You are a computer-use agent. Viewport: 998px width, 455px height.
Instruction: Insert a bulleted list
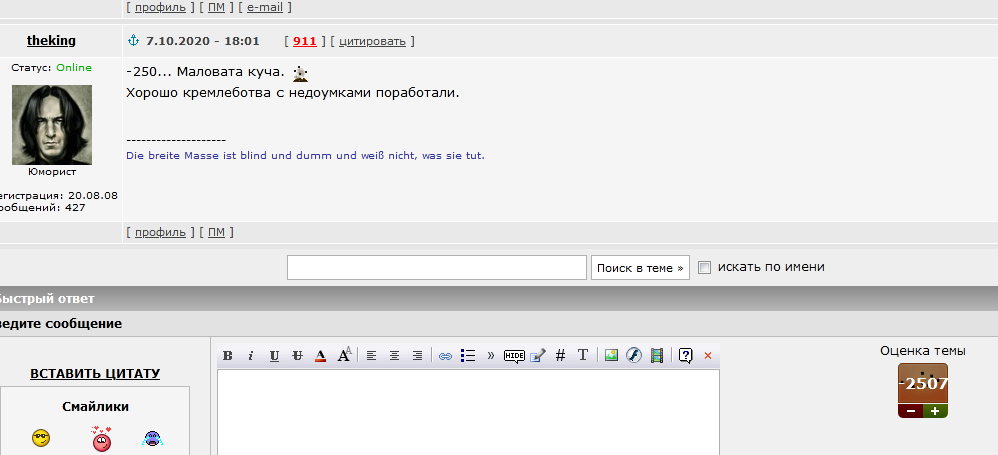(x=468, y=356)
